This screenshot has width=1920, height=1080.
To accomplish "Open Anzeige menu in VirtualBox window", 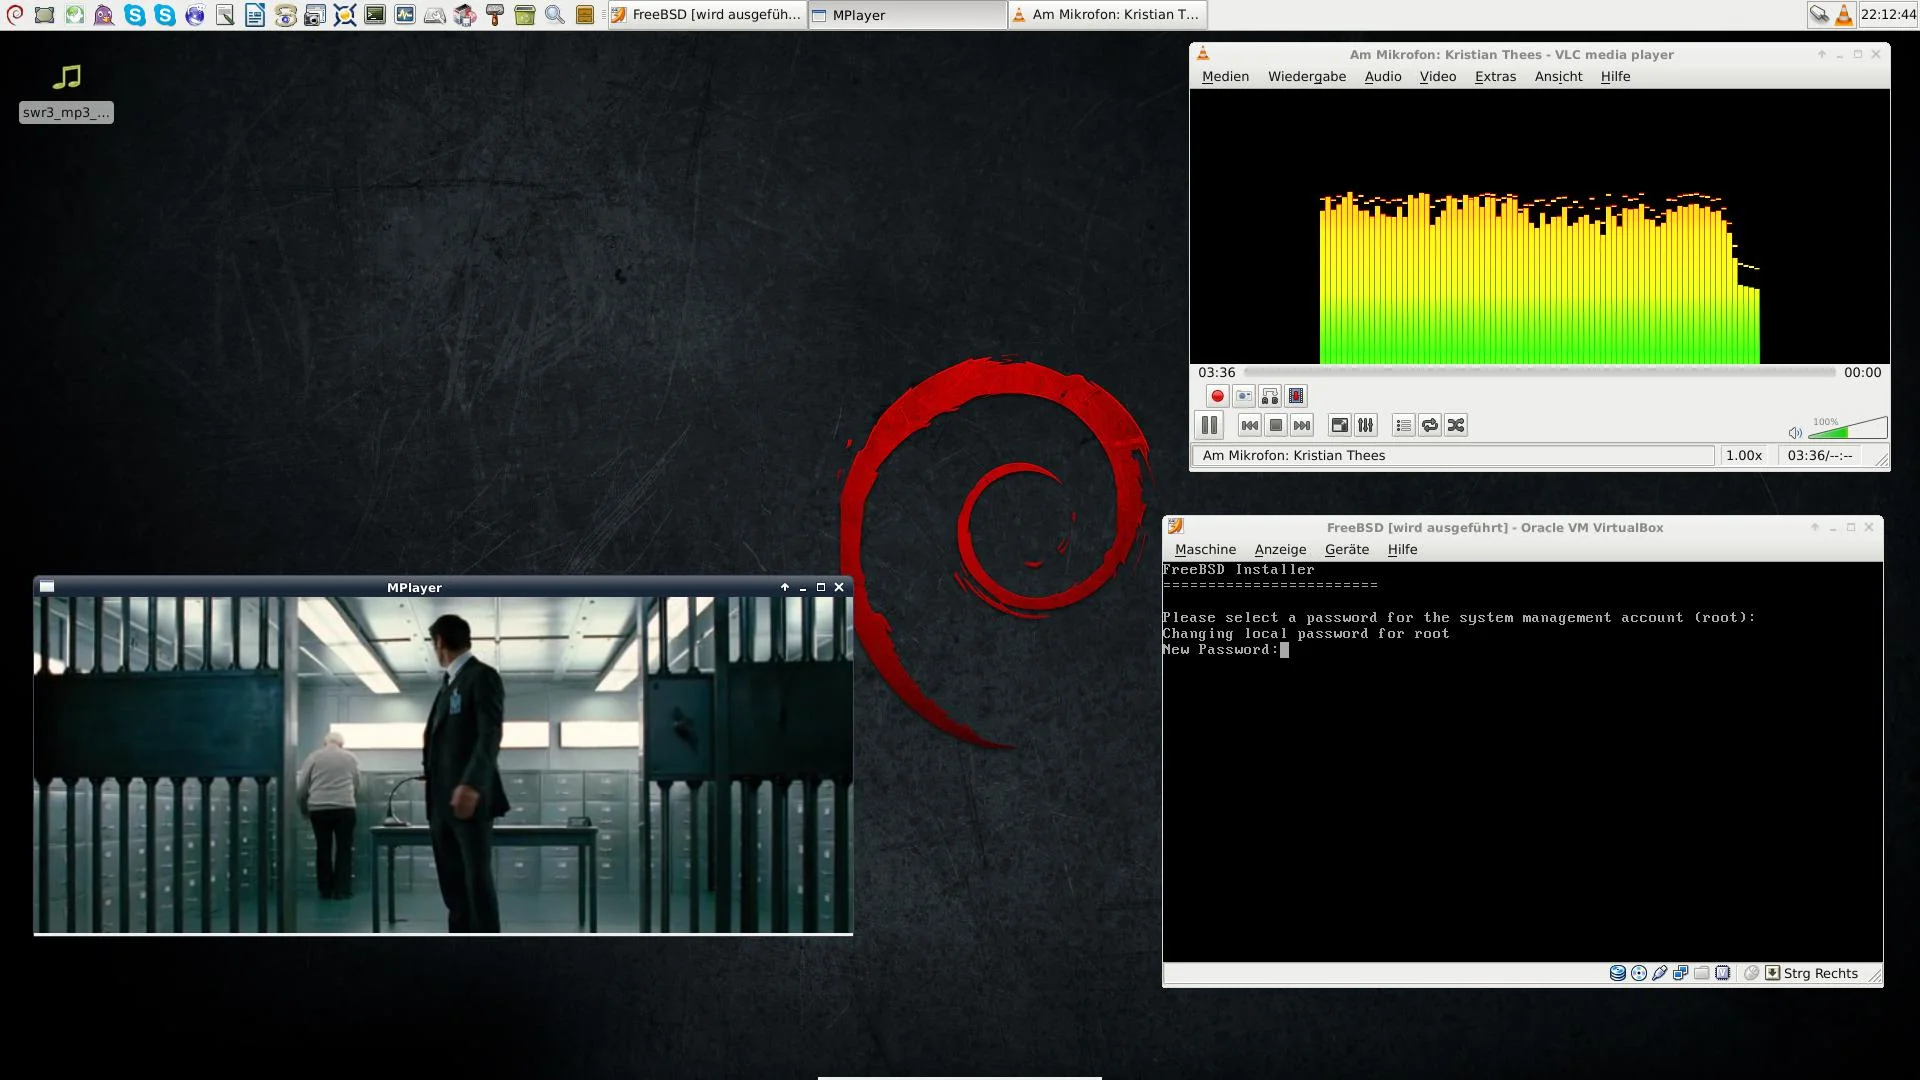I will pyautogui.click(x=1280, y=550).
